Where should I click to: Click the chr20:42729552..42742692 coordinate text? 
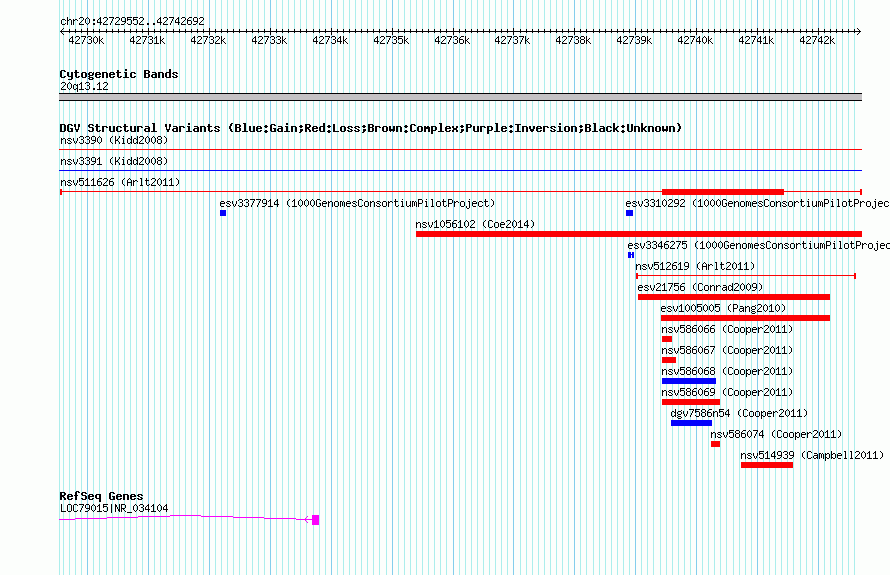tap(132, 22)
